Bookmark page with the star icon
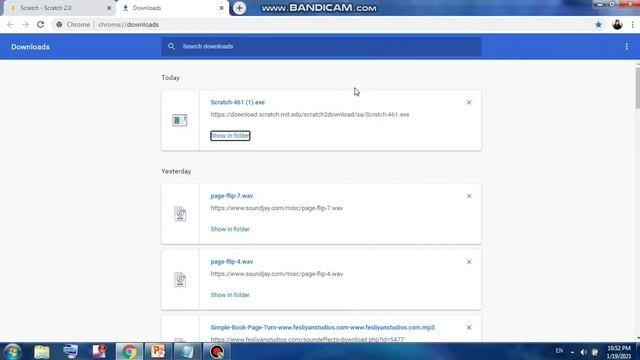Viewport: 640px width, 360px height. point(598,24)
